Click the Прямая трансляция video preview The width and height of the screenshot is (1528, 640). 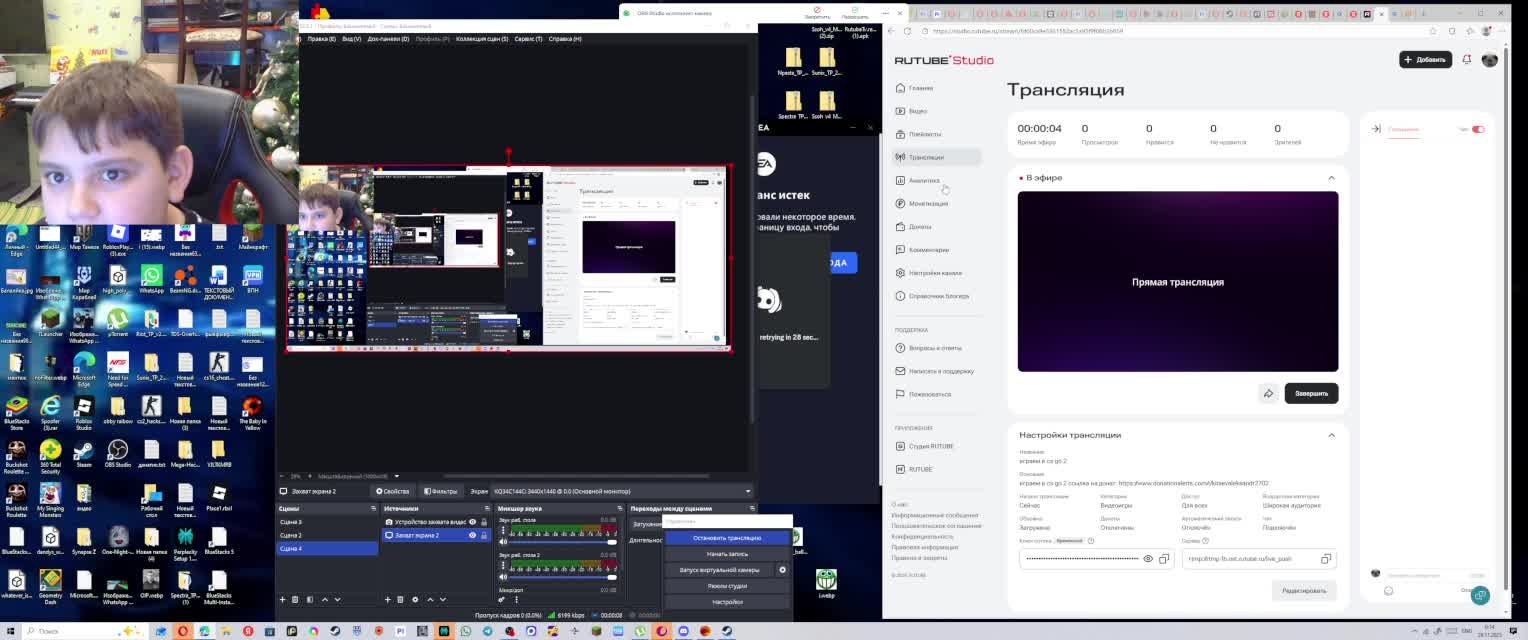click(x=1178, y=282)
